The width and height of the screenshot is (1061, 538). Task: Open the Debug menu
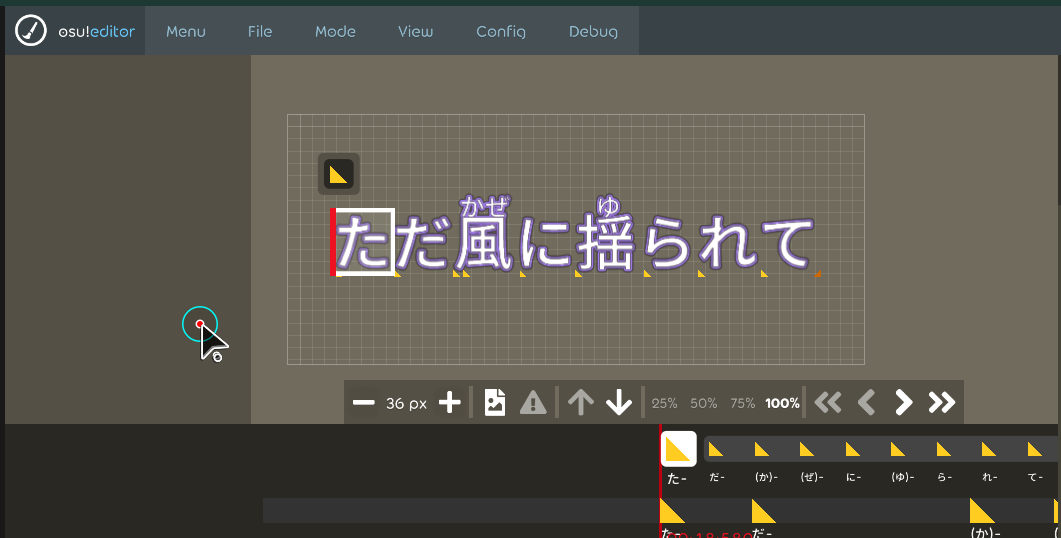pyautogui.click(x=593, y=31)
